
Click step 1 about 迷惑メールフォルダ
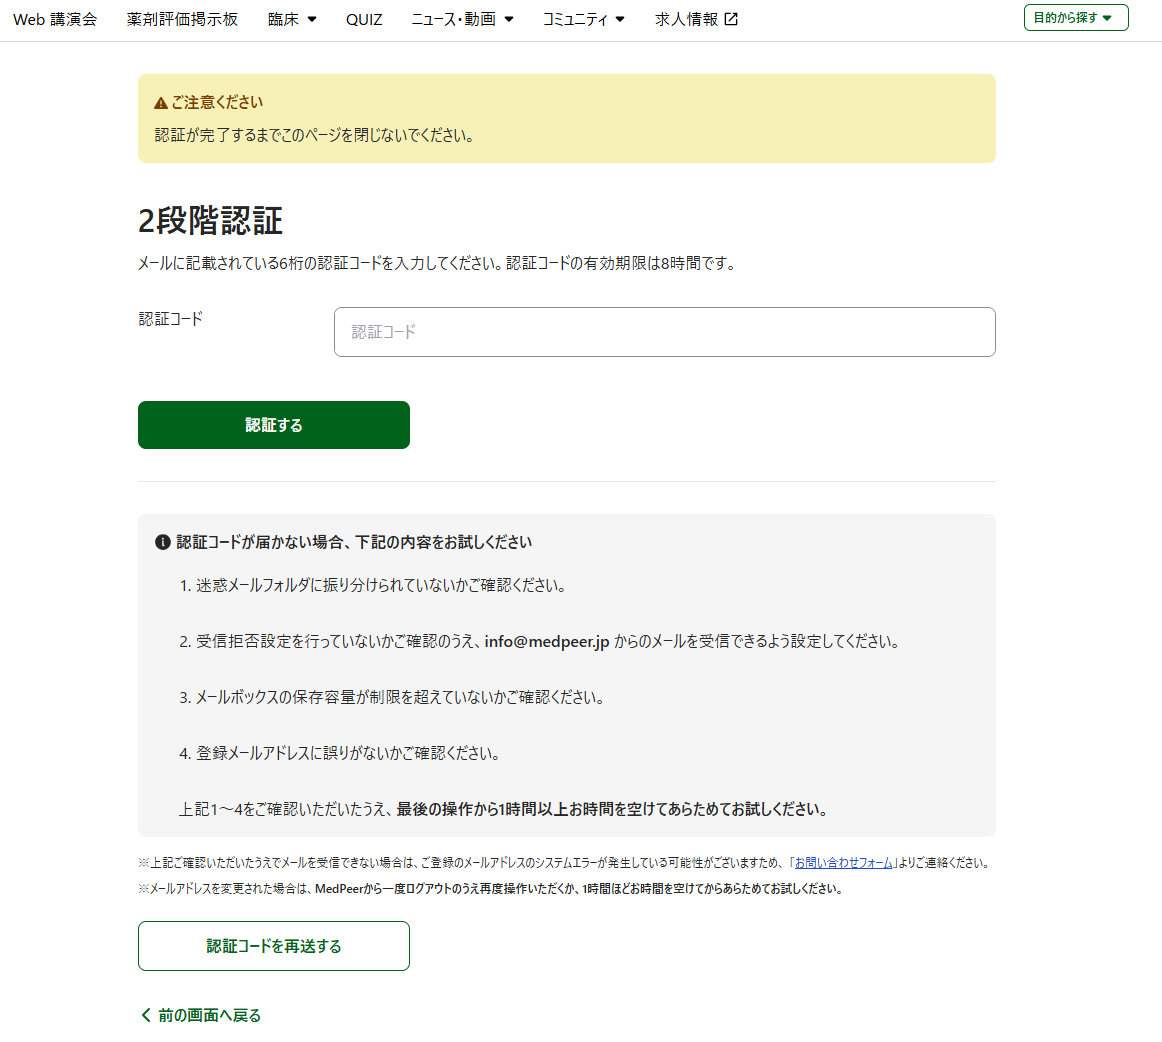(374, 585)
